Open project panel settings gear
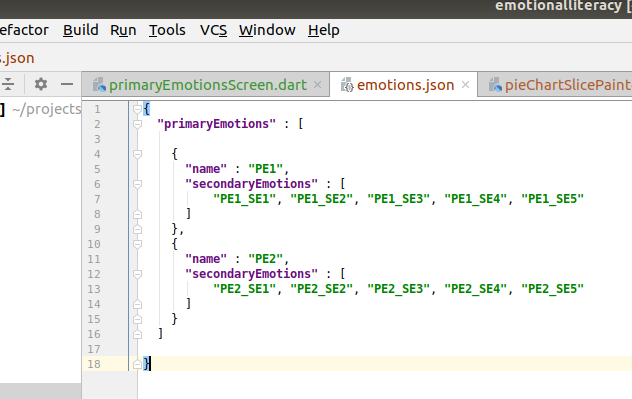The width and height of the screenshot is (632, 399). tap(41, 84)
